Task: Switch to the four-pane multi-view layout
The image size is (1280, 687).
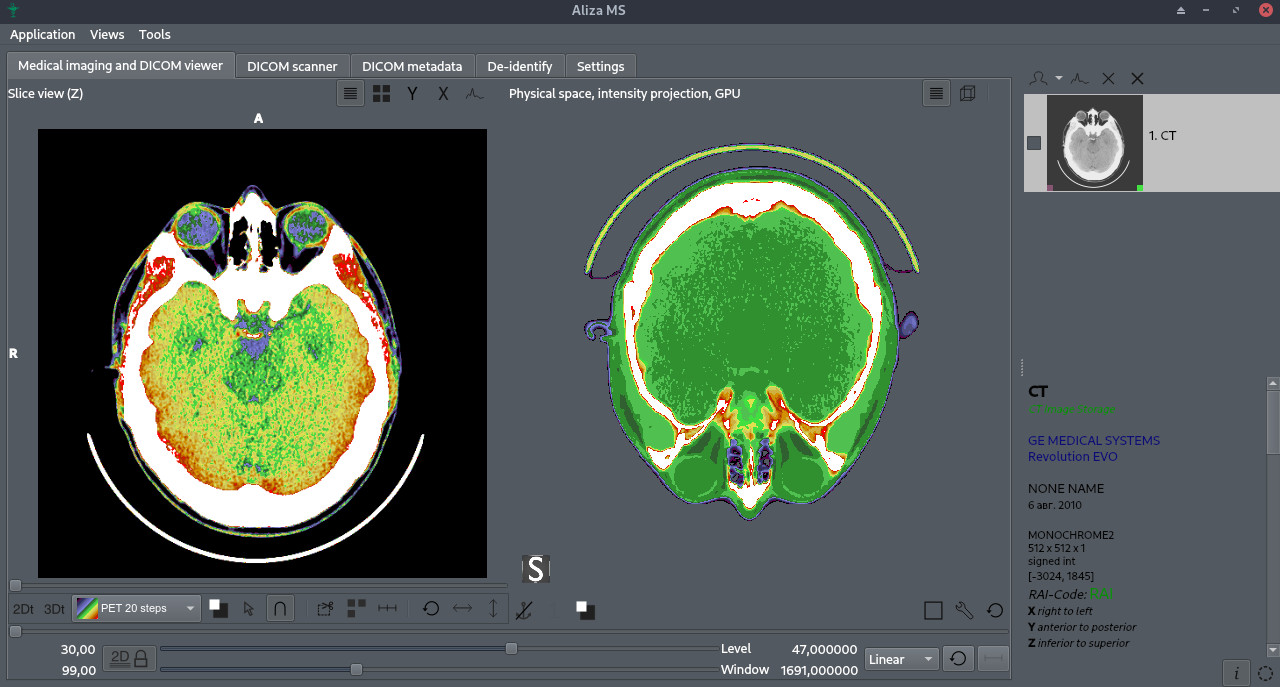Action: [x=381, y=93]
